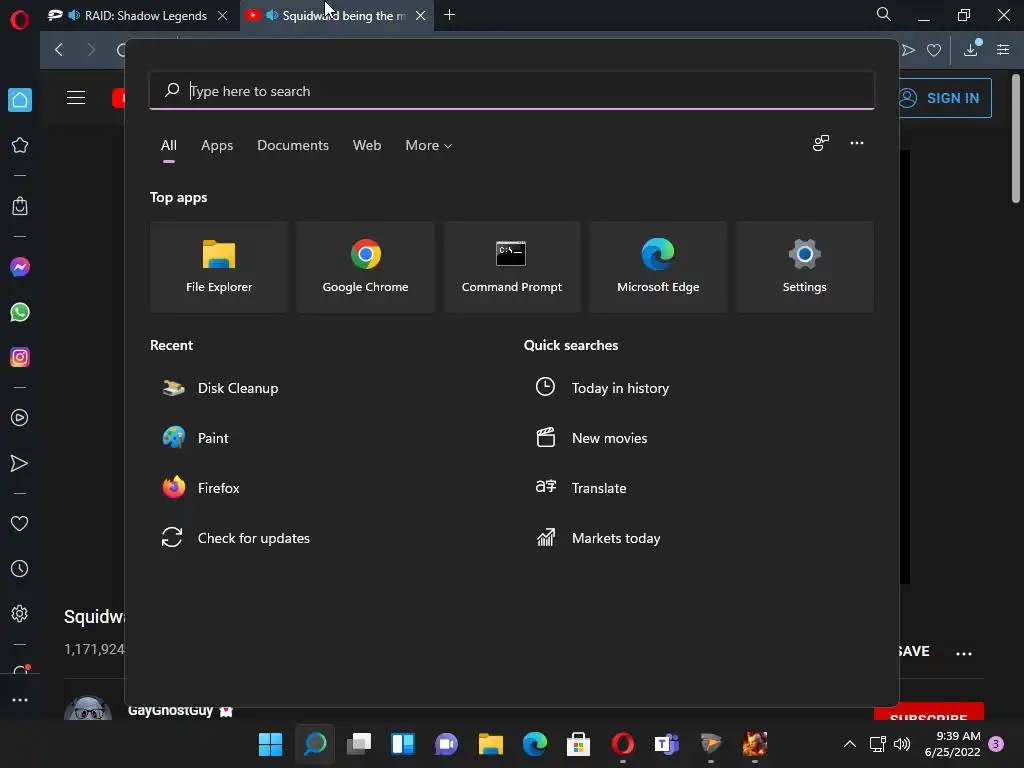Open clock and date flyout
Screen dimensions: 1024x768
[x=952, y=744]
